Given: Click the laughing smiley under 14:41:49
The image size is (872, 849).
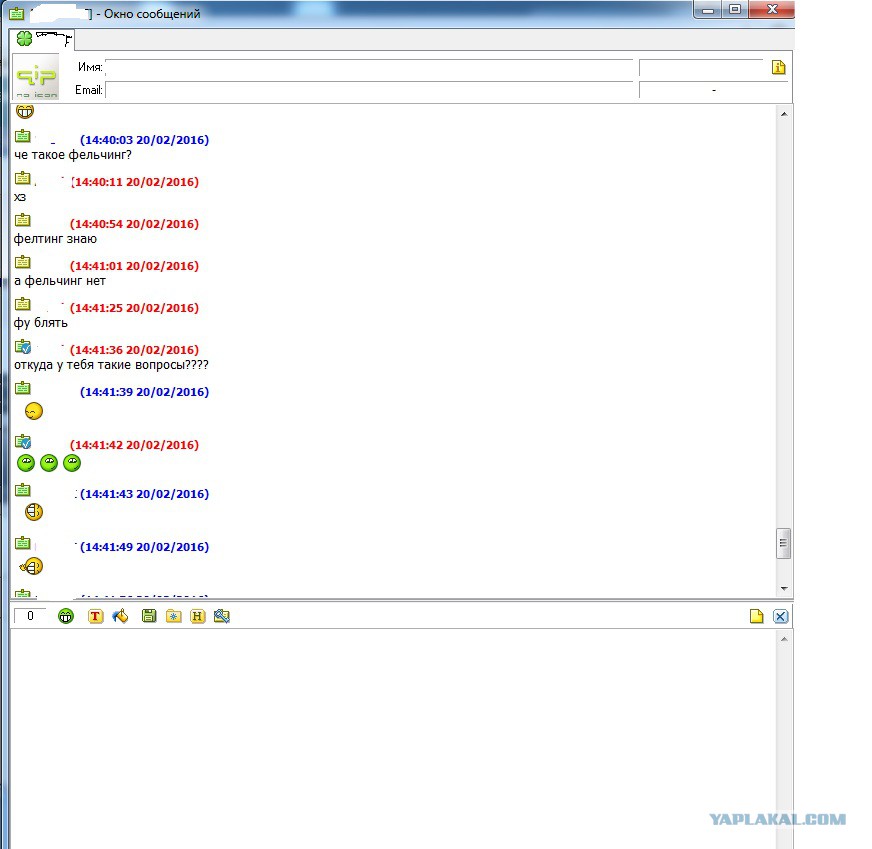Looking at the screenshot, I should point(32,567).
